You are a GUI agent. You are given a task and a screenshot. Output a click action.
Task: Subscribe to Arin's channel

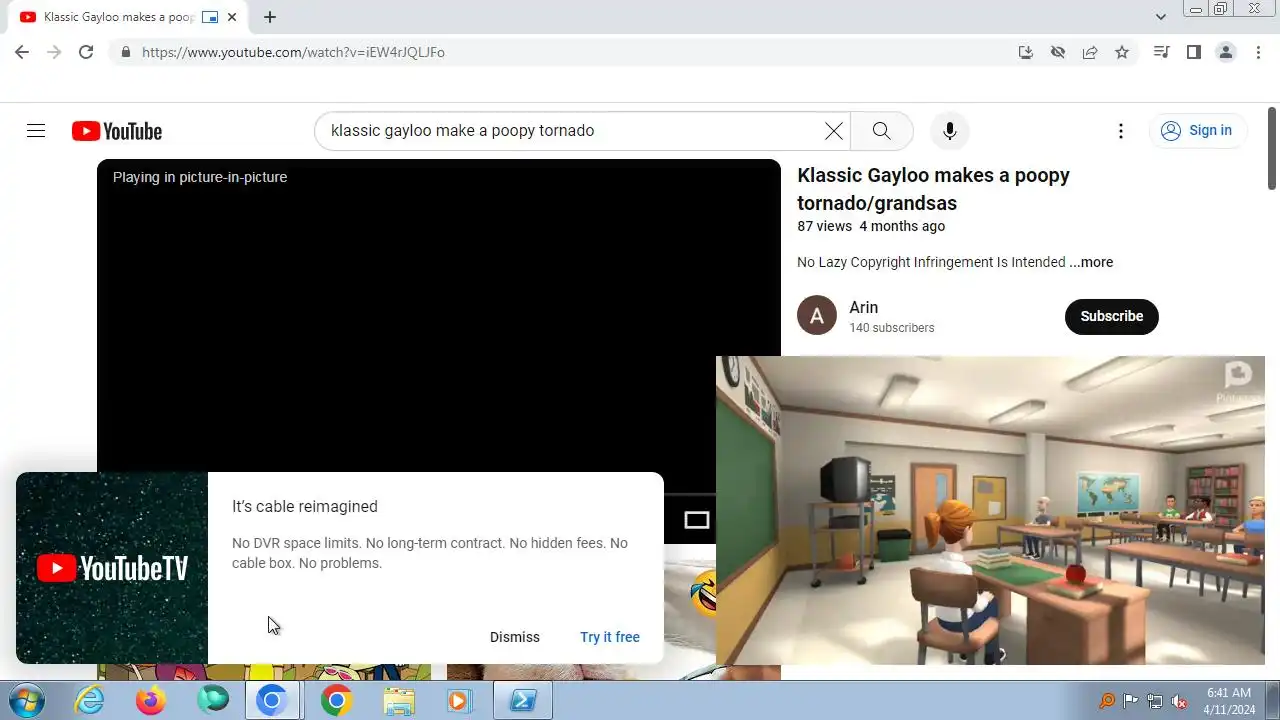(x=1111, y=316)
